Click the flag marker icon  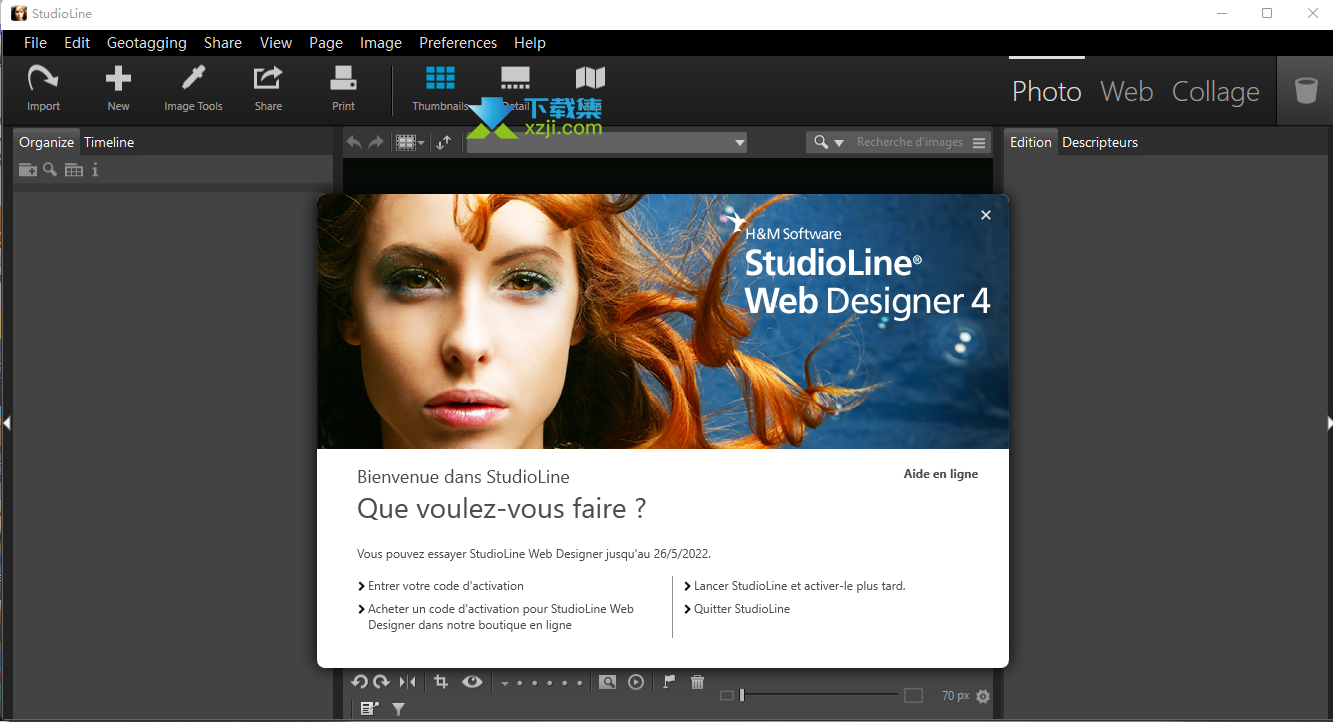click(669, 682)
